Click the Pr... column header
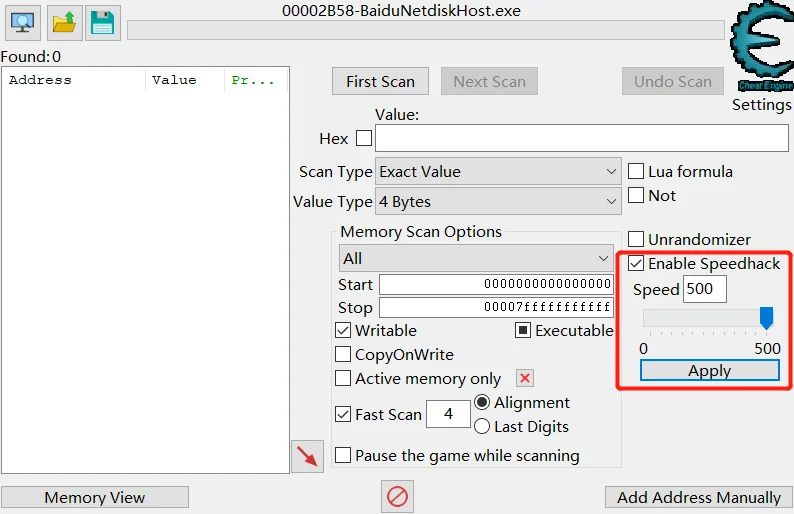The height and width of the screenshot is (514, 794). [x=256, y=80]
